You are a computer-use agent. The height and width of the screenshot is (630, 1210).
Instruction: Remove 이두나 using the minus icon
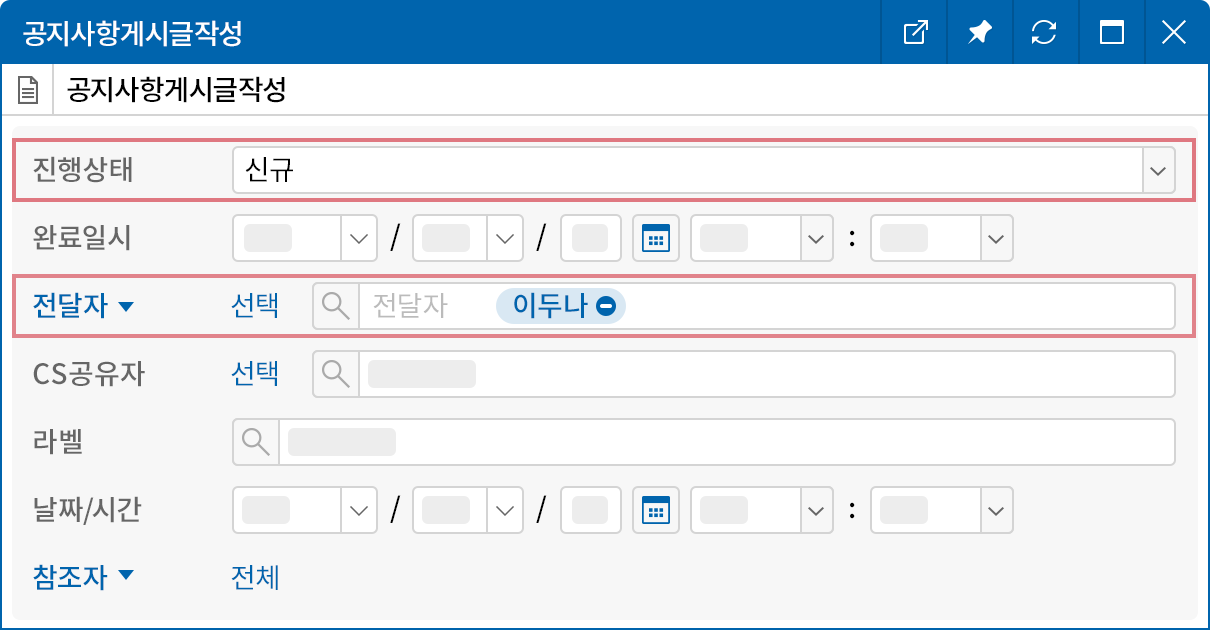tap(606, 306)
